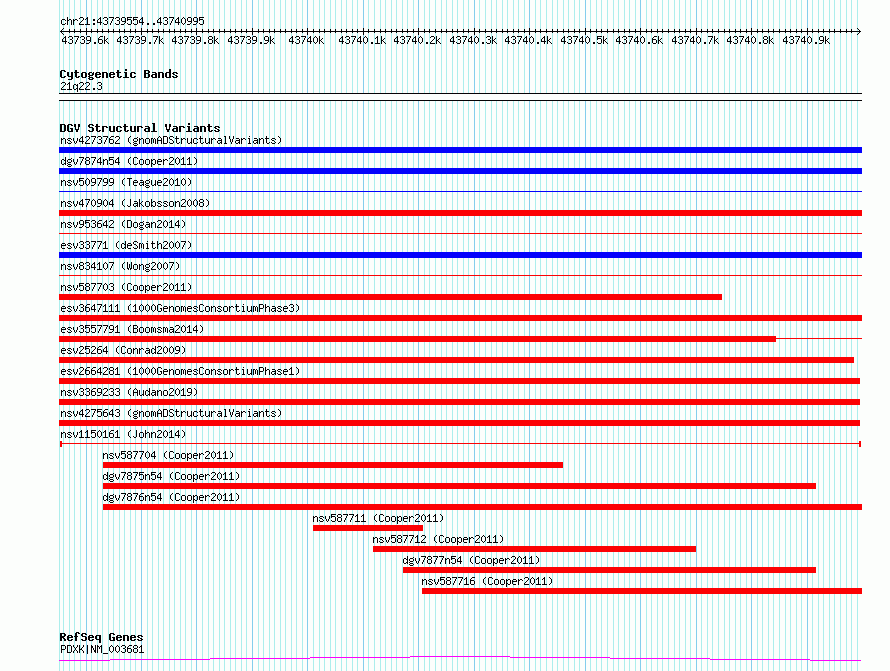The width and height of the screenshot is (890, 671).
Task: Select the red bar under nsv587703
Action: [x=391, y=297]
